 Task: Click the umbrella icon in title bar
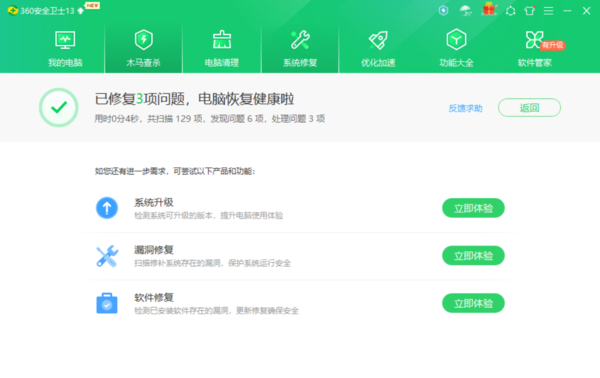point(466,10)
